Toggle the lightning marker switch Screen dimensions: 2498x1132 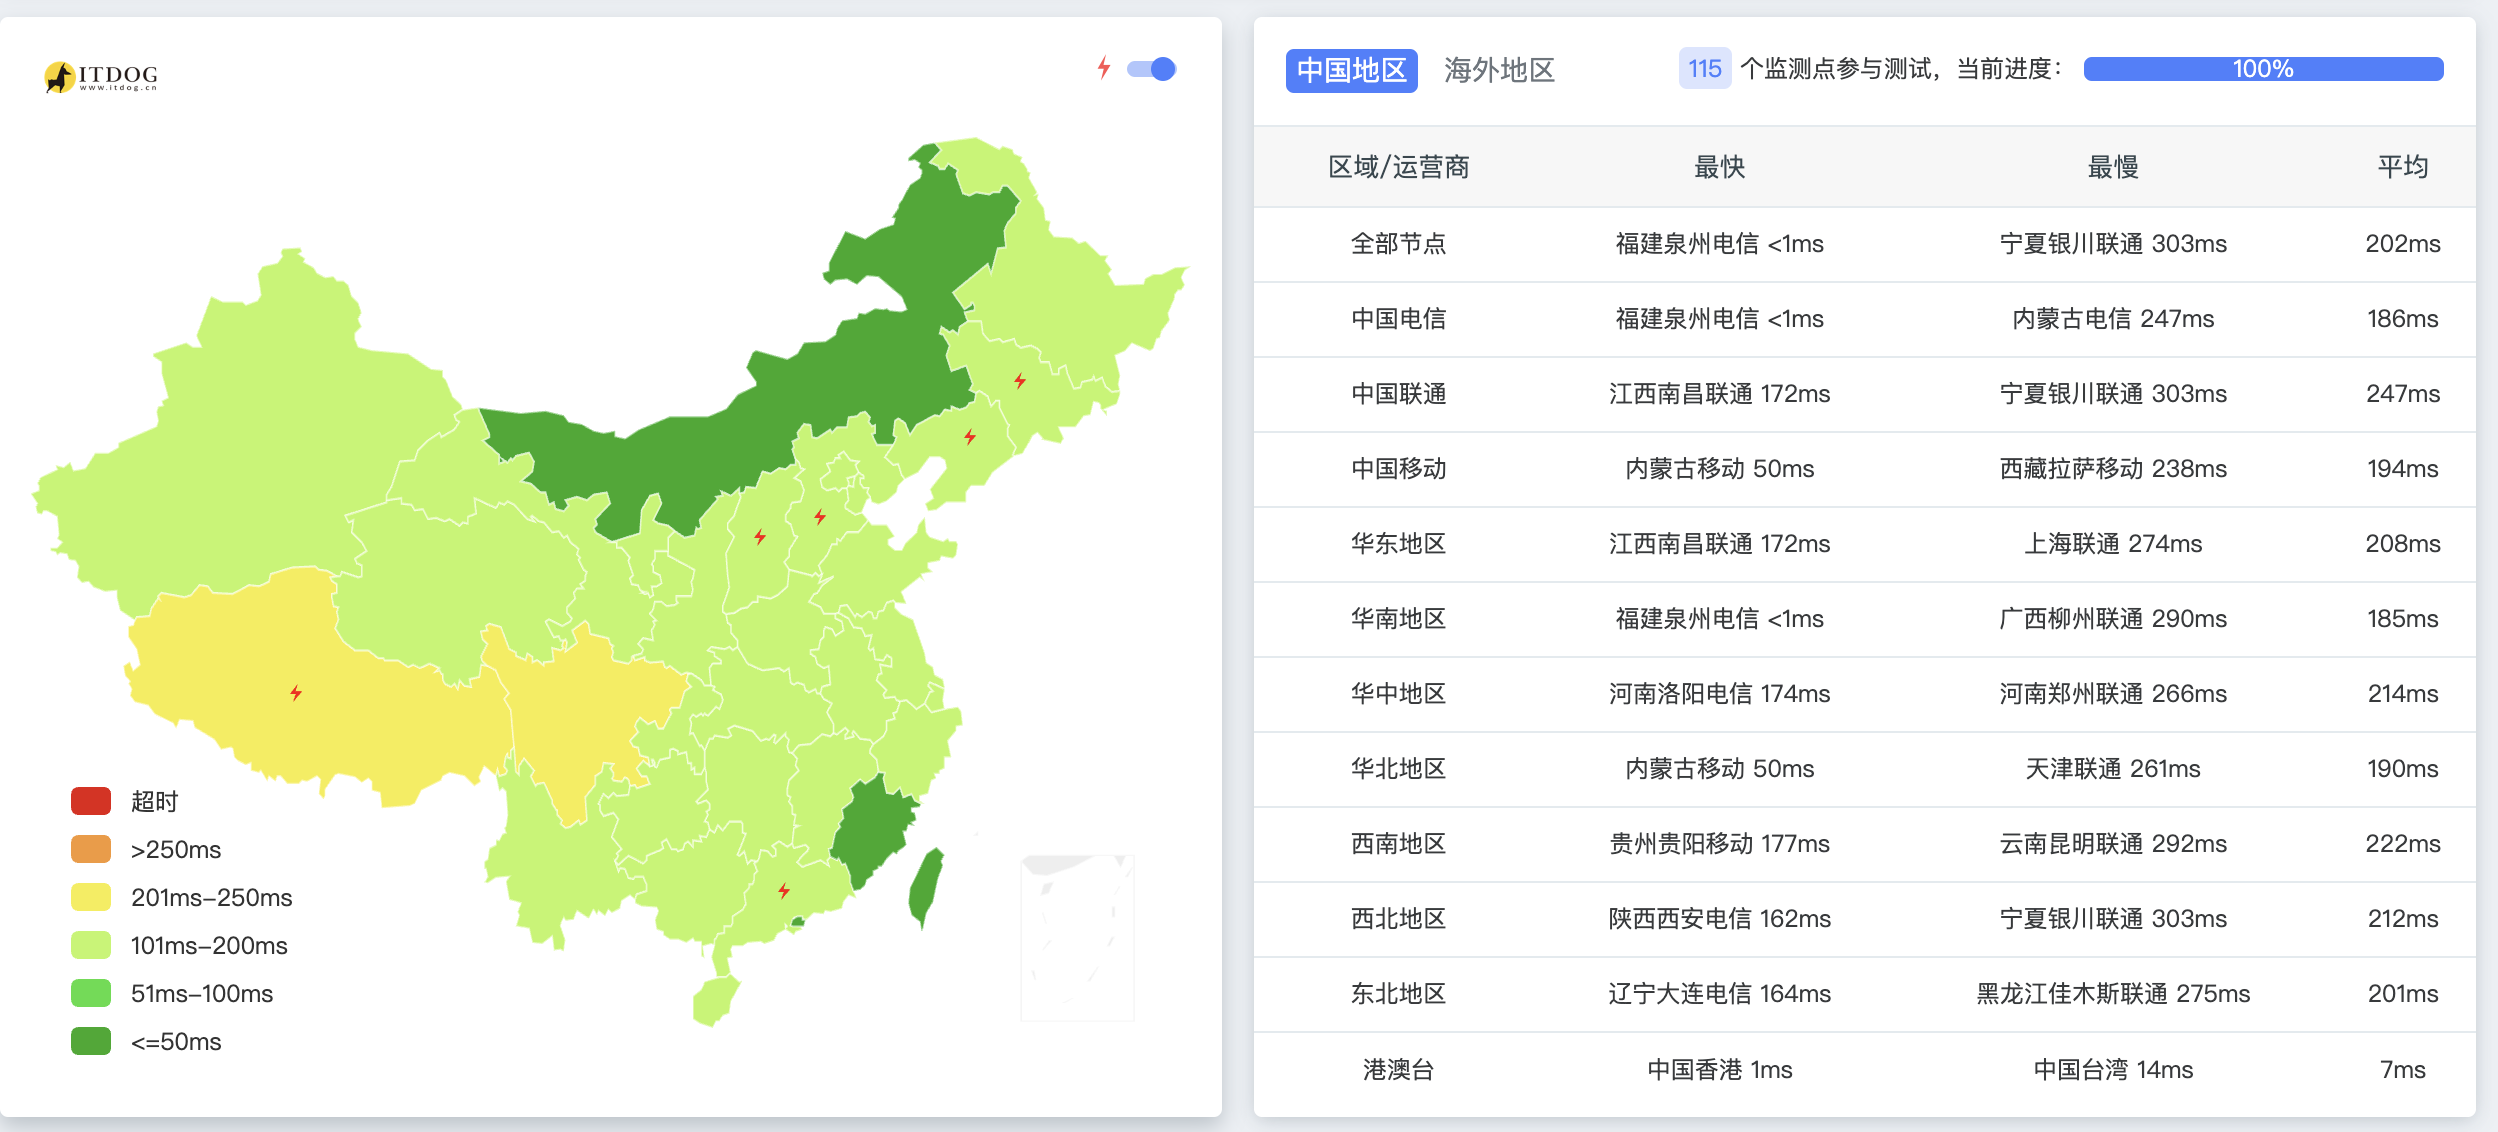(1151, 69)
